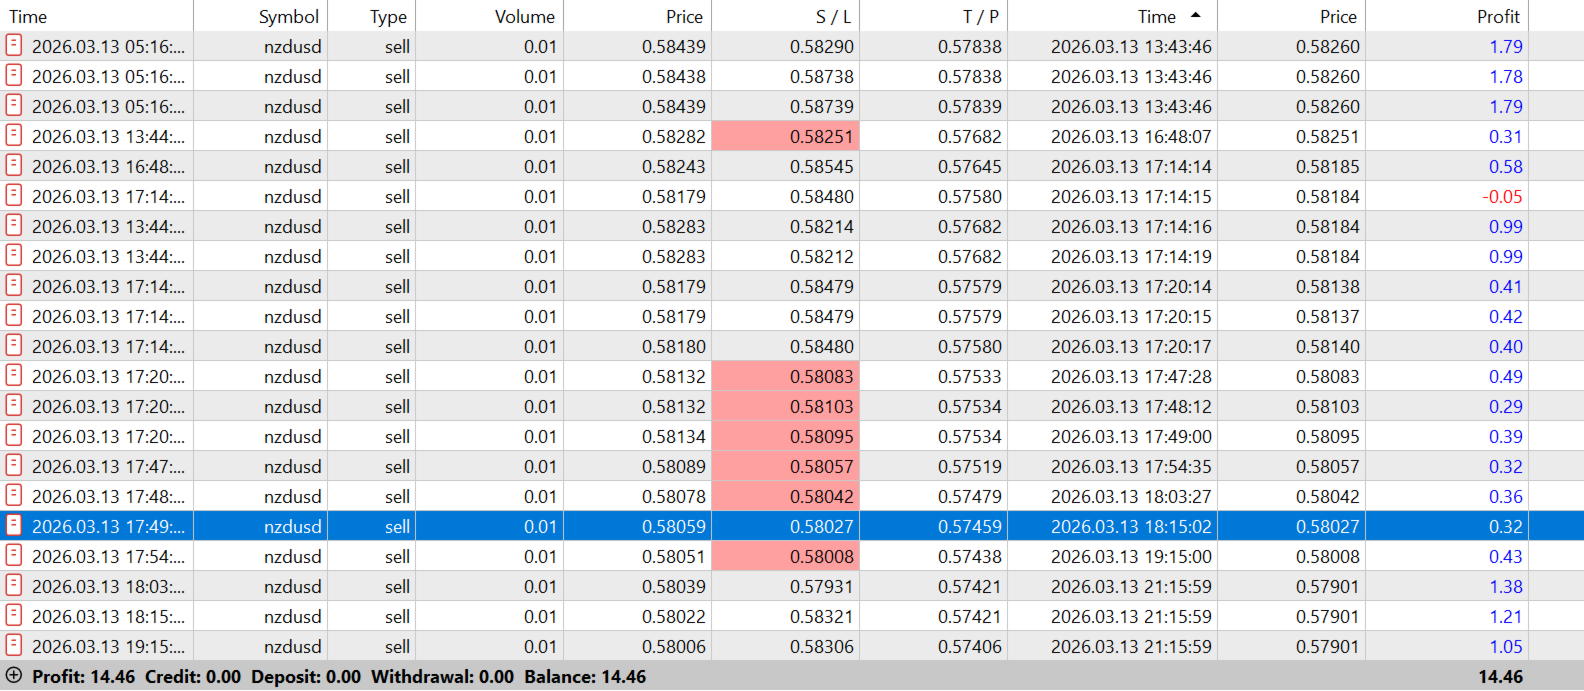
Task: Click the order icon of the row with S/L 0.58290
Action: (14, 45)
